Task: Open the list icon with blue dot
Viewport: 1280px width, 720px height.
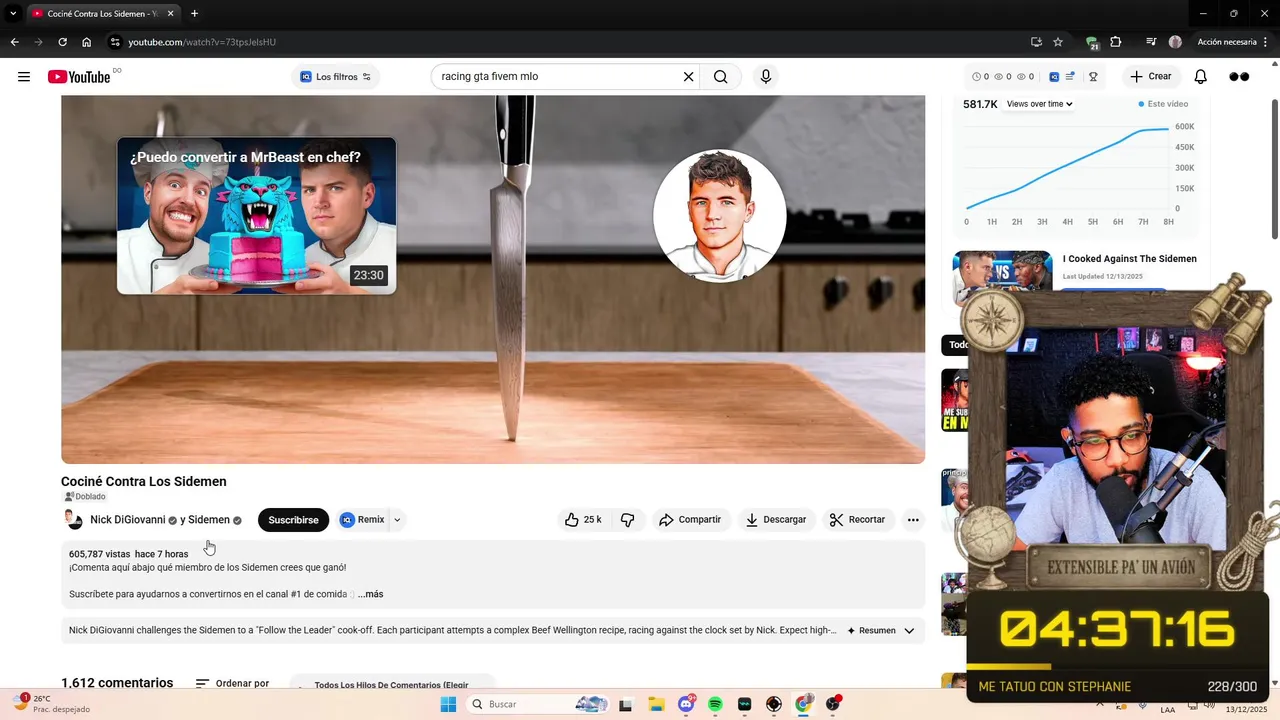Action: pyautogui.click(x=1070, y=77)
